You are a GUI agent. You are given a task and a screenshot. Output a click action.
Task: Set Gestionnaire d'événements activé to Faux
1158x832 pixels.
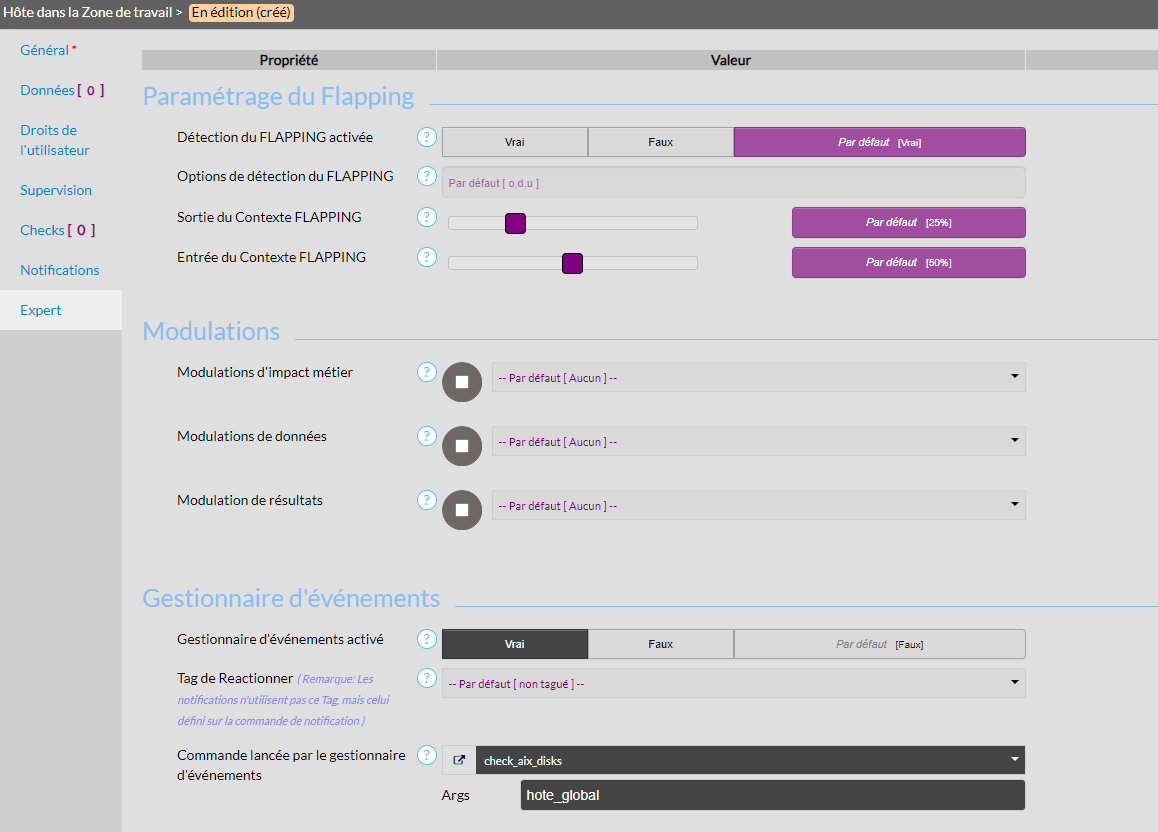[x=660, y=644]
